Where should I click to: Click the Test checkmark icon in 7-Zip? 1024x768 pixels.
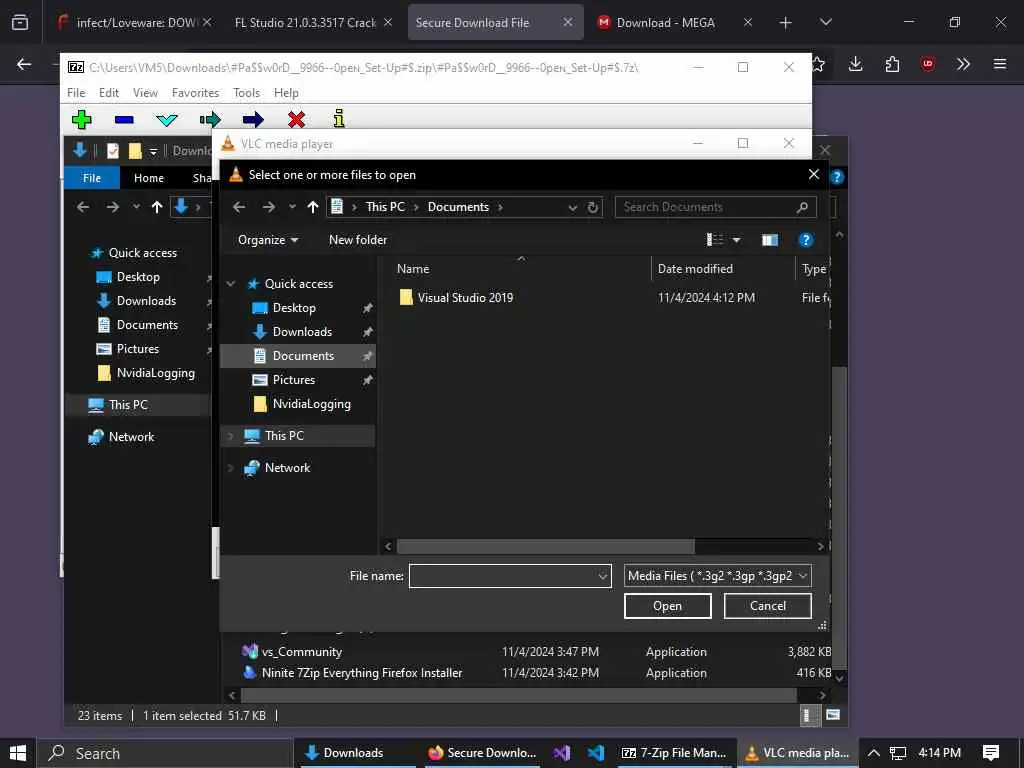[167, 120]
